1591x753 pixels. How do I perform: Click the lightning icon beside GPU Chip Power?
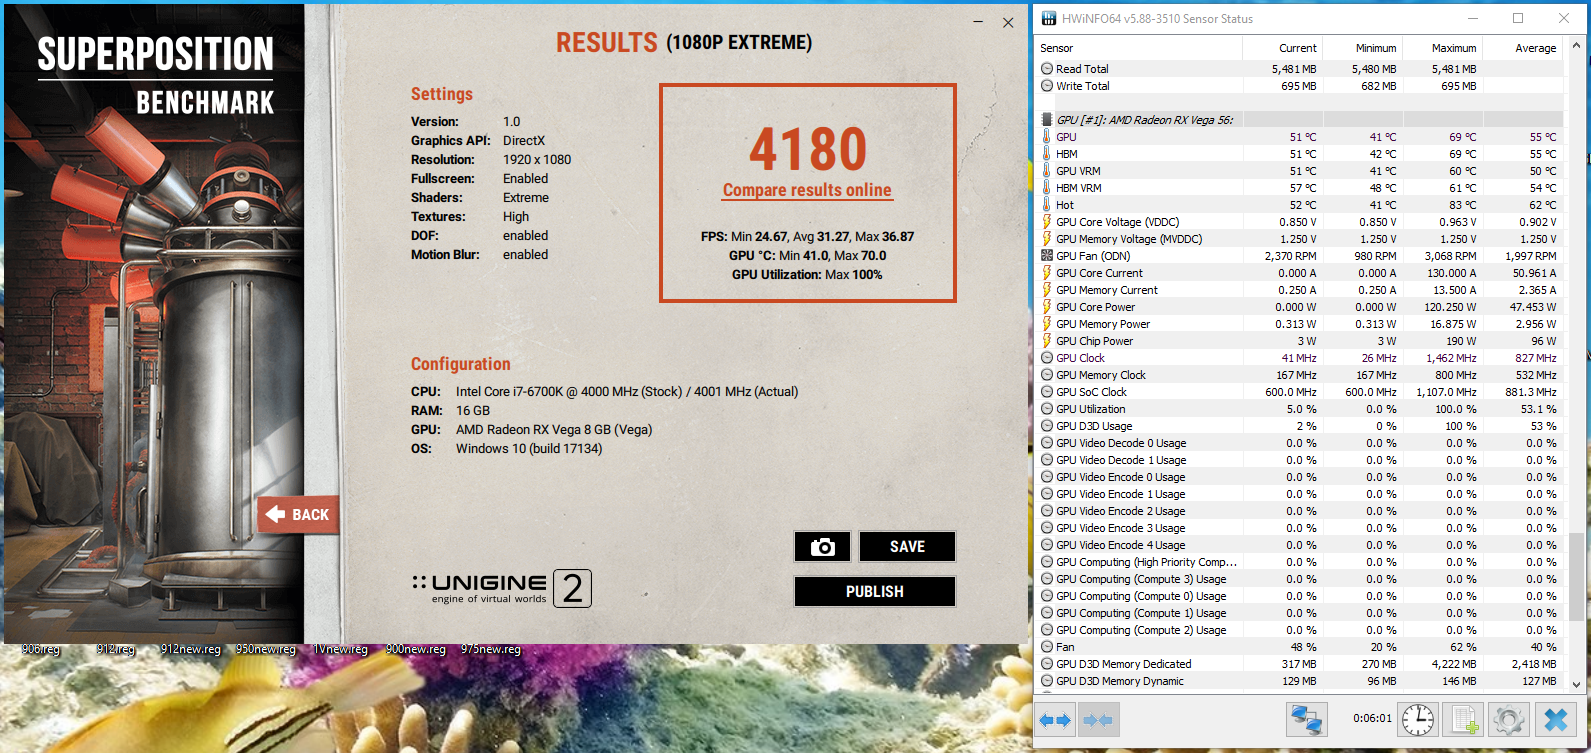click(1047, 341)
